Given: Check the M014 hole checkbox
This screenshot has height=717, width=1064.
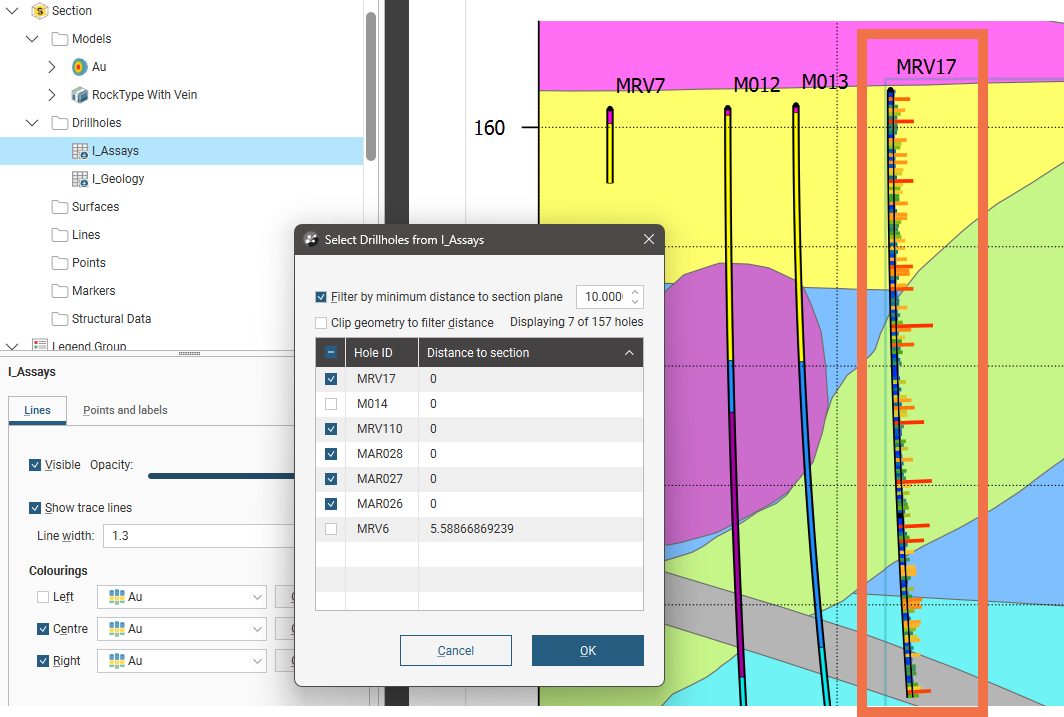Looking at the screenshot, I should tap(331, 404).
